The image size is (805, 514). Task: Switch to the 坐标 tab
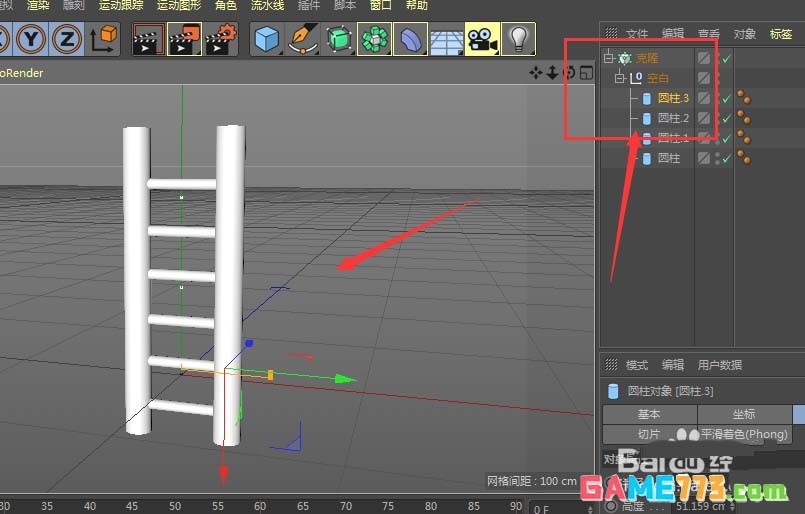pyautogui.click(x=744, y=414)
